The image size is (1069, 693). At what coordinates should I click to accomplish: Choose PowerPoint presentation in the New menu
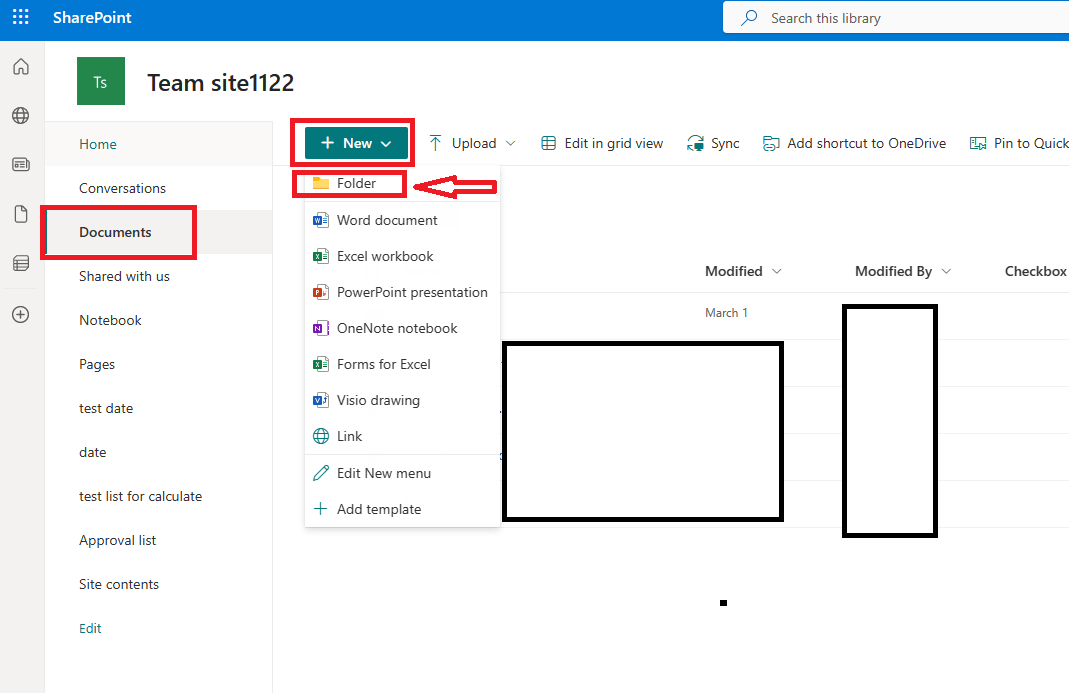(x=401, y=292)
